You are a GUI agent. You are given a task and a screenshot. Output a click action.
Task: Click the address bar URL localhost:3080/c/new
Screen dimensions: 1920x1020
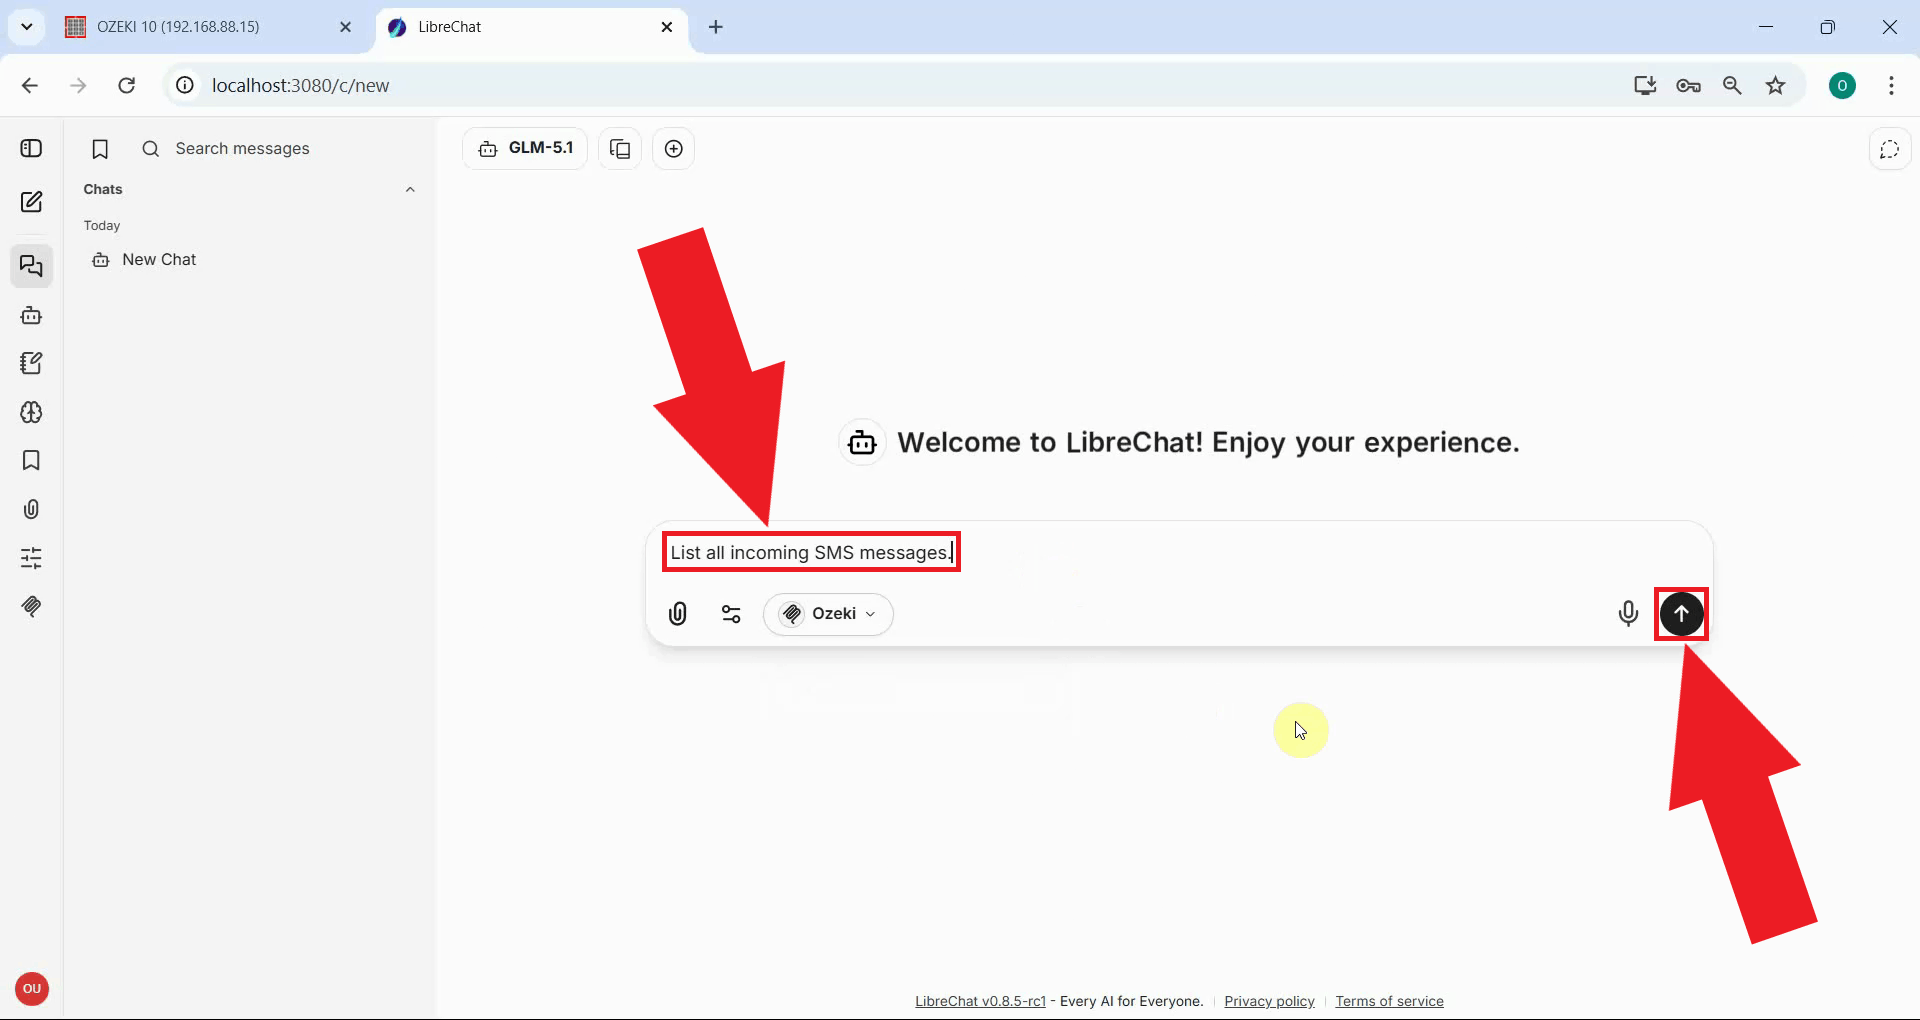(300, 85)
